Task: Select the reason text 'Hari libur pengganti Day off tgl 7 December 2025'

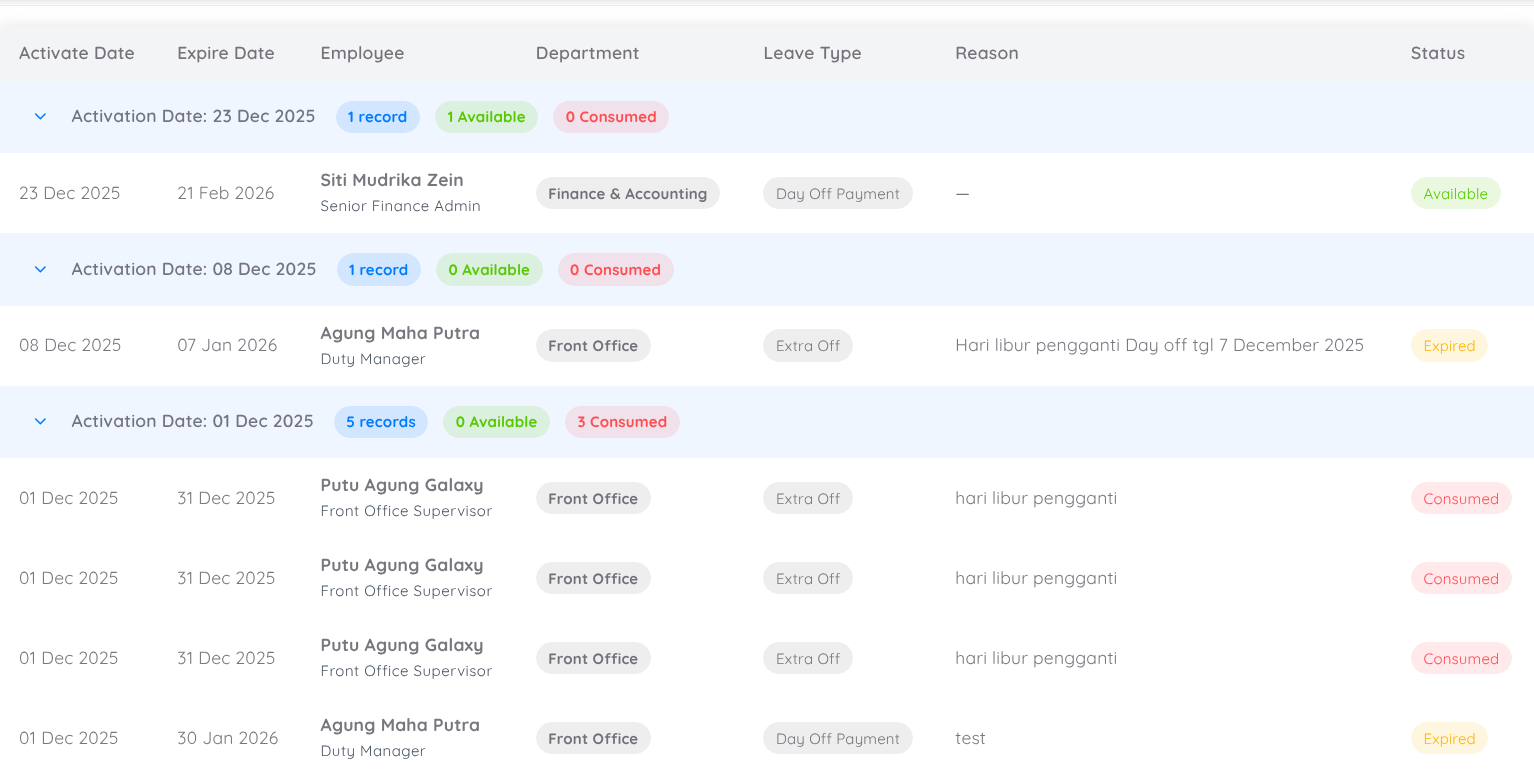Action: [1159, 346]
